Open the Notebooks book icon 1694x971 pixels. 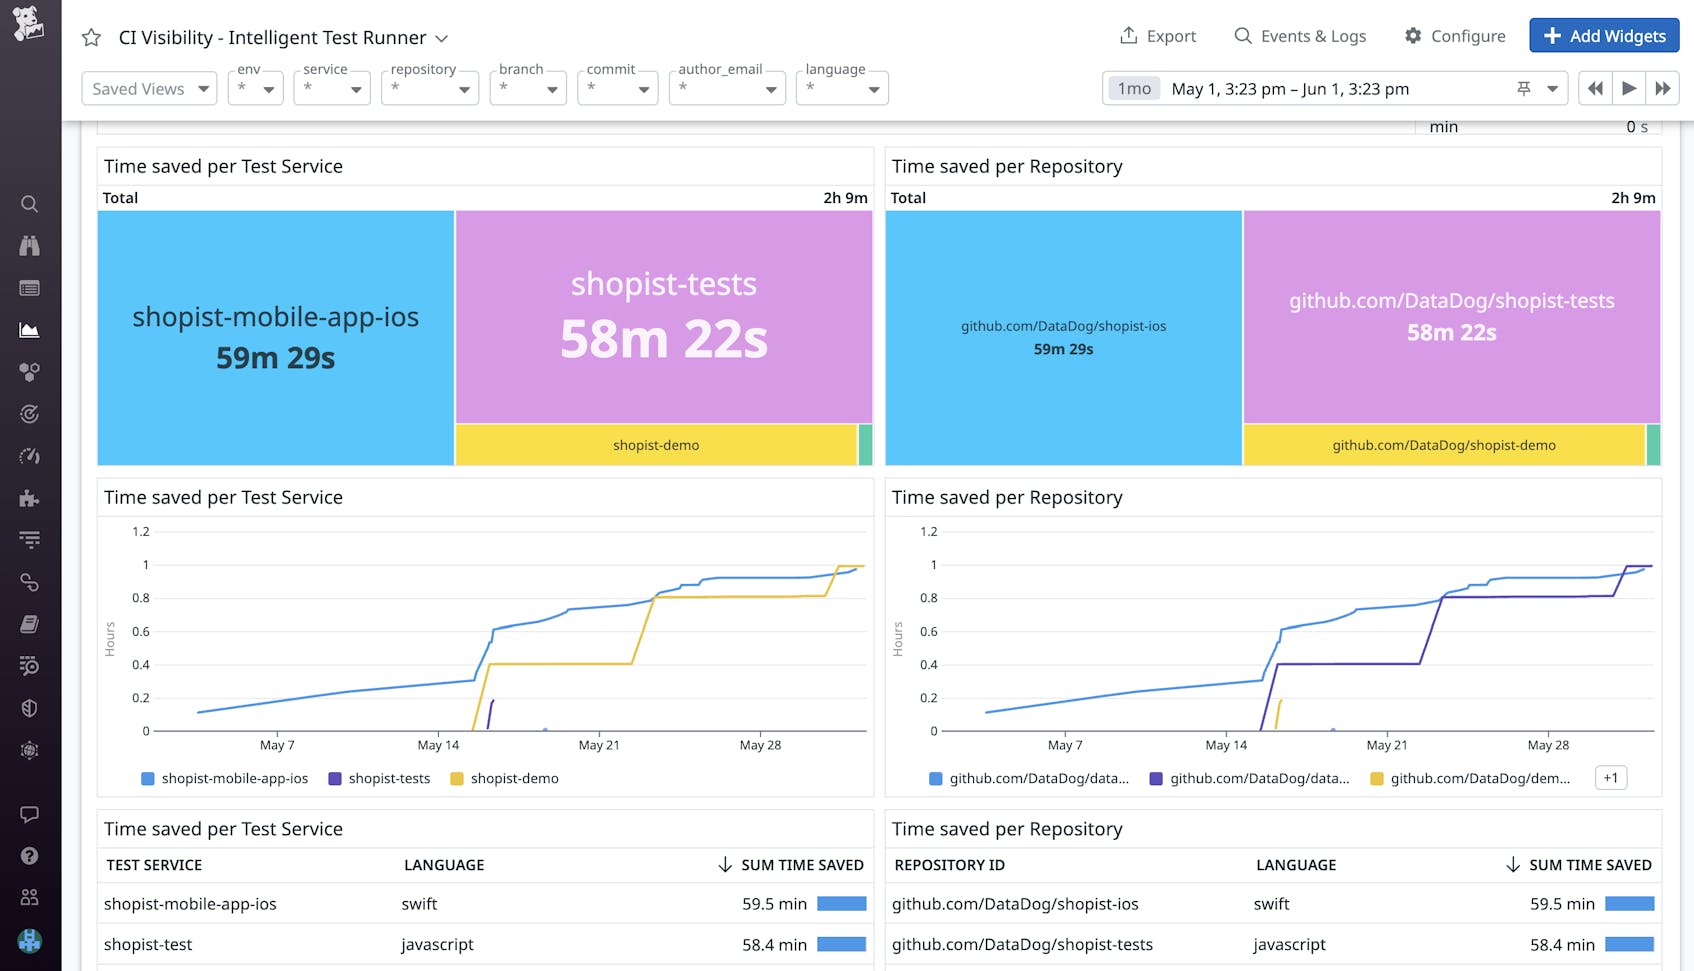(x=29, y=624)
